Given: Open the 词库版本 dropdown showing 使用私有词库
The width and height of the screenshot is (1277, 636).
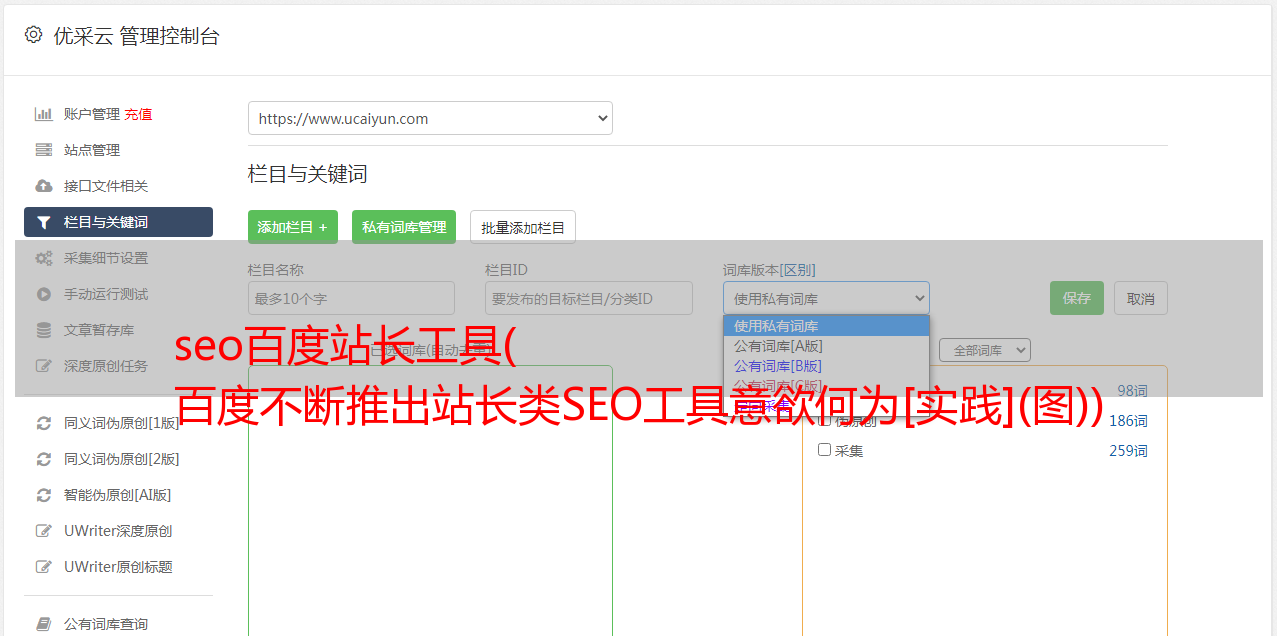Looking at the screenshot, I should click(x=826, y=298).
